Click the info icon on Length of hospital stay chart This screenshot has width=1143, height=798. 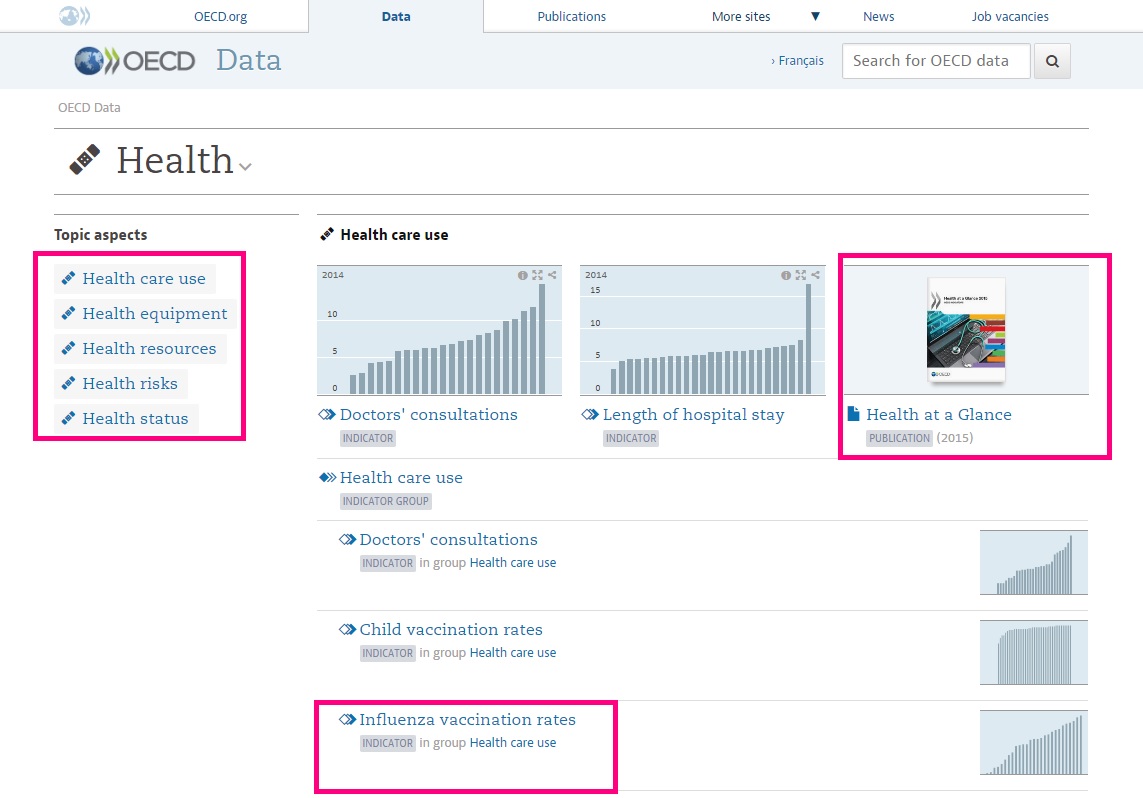click(x=786, y=275)
